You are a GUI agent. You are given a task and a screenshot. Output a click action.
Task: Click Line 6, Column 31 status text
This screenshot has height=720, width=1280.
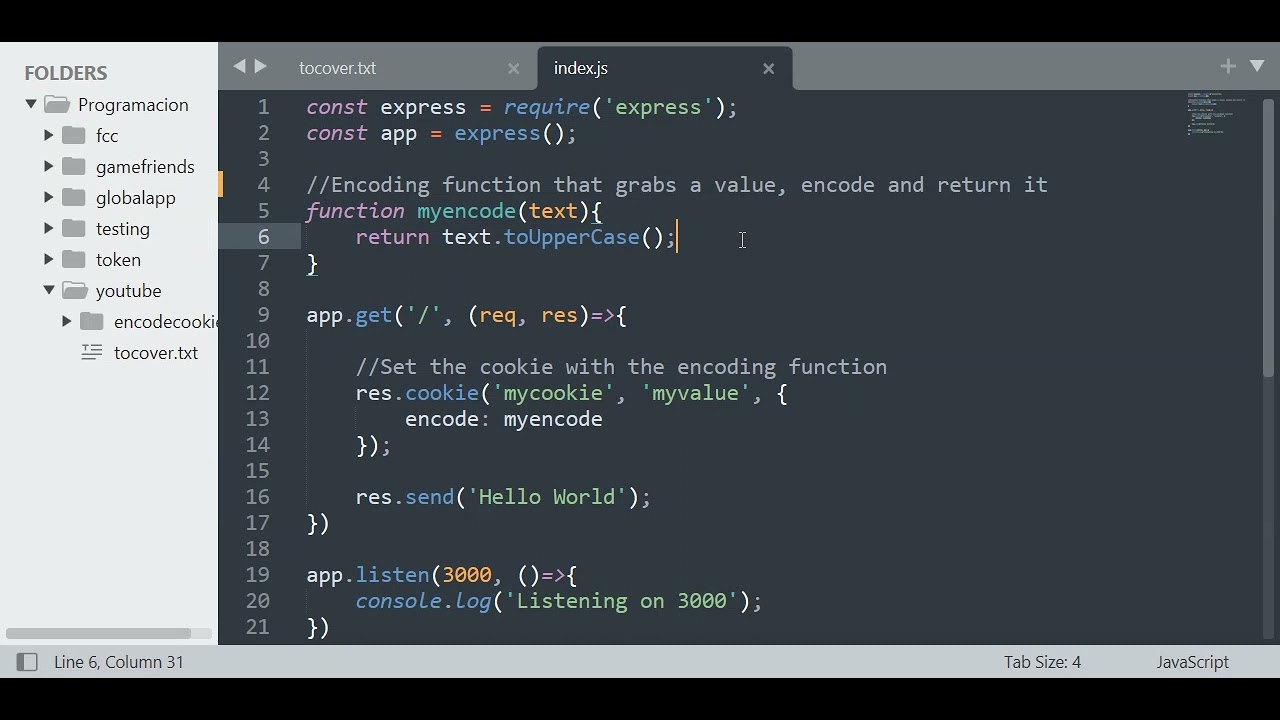point(119,662)
